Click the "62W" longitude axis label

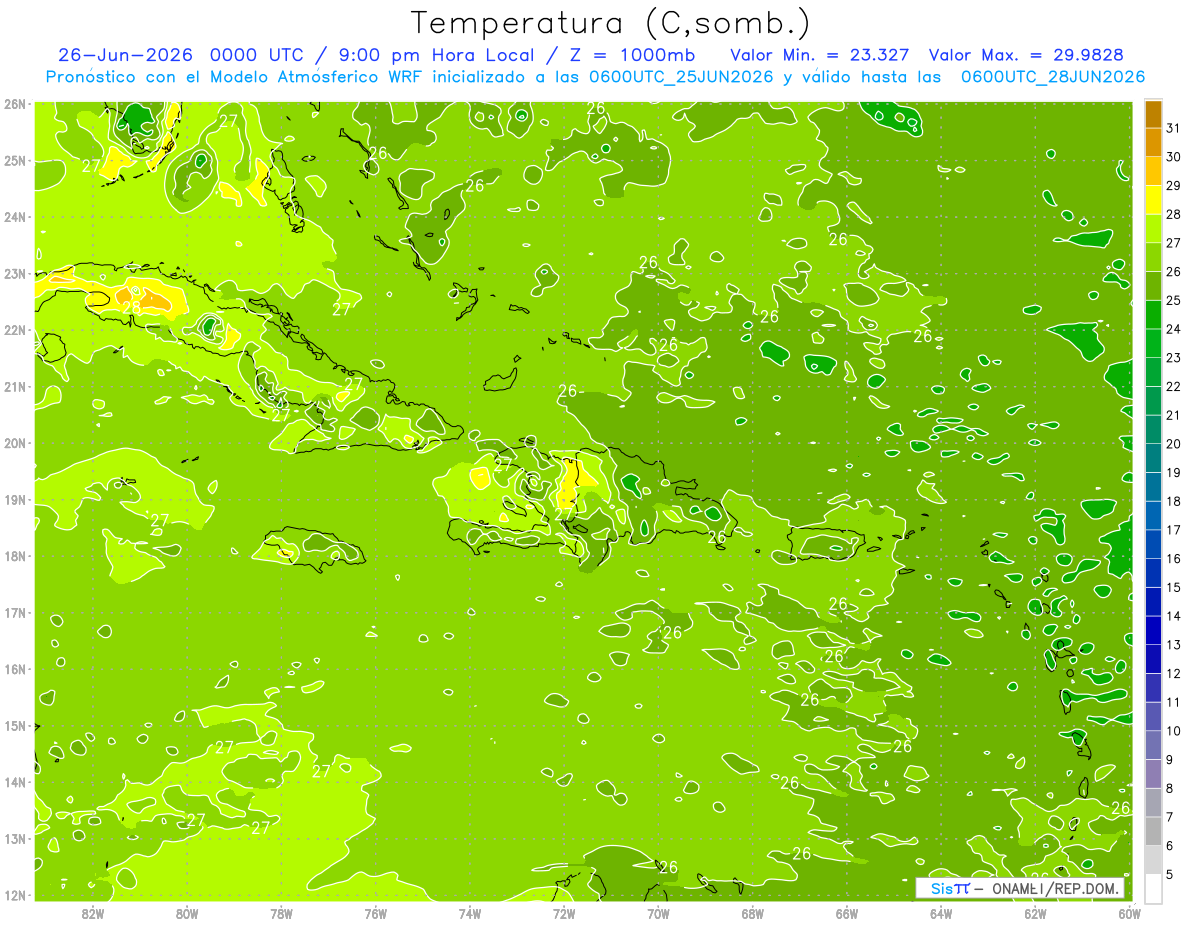pos(1034,914)
